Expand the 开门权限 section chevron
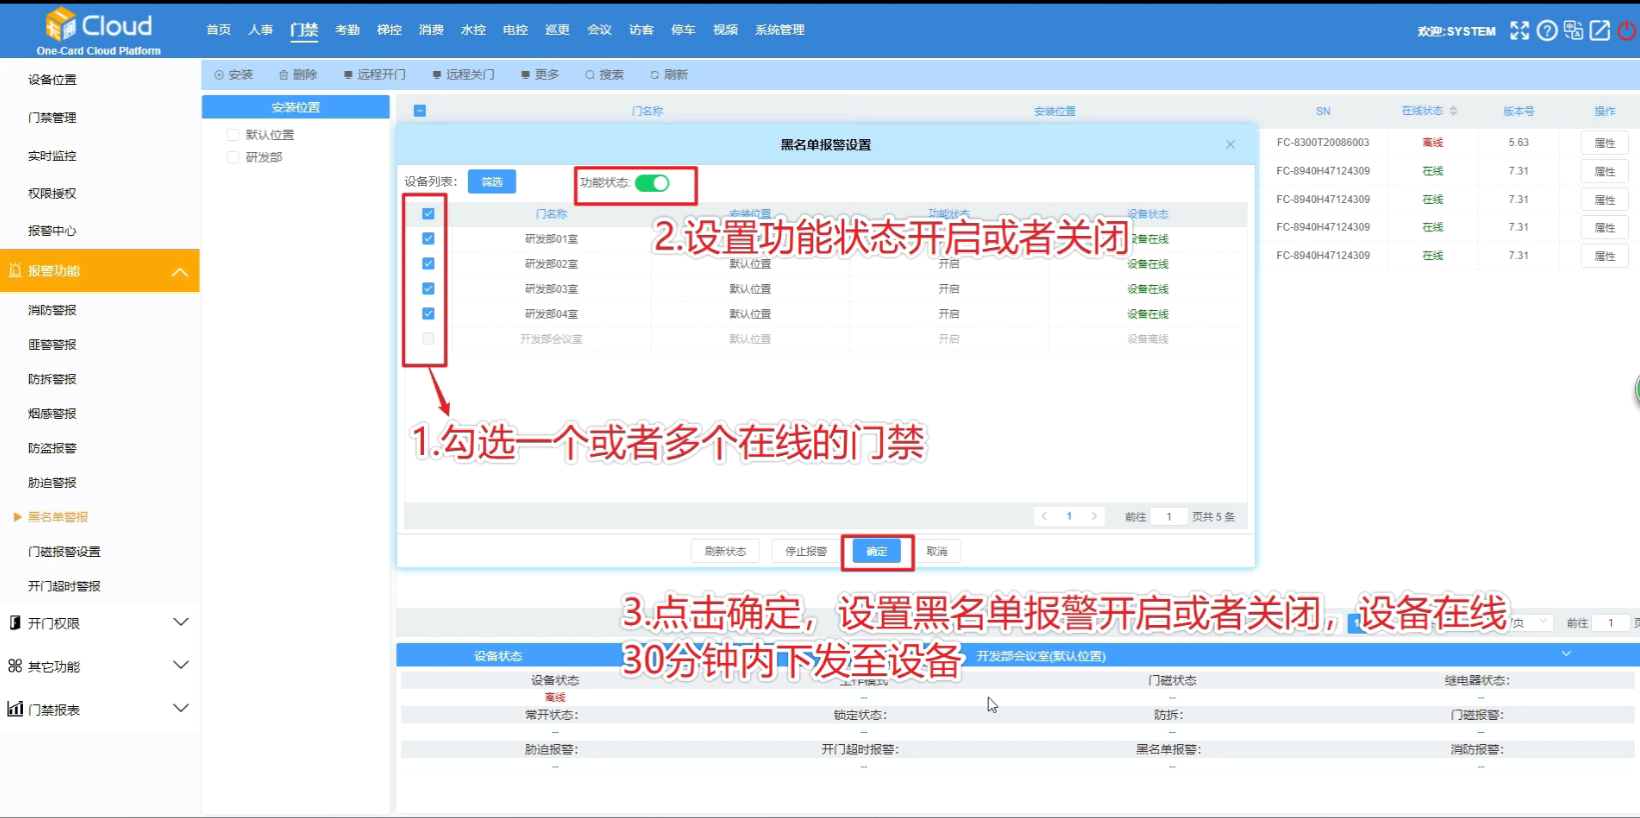The width and height of the screenshot is (1640, 818). coord(181,622)
